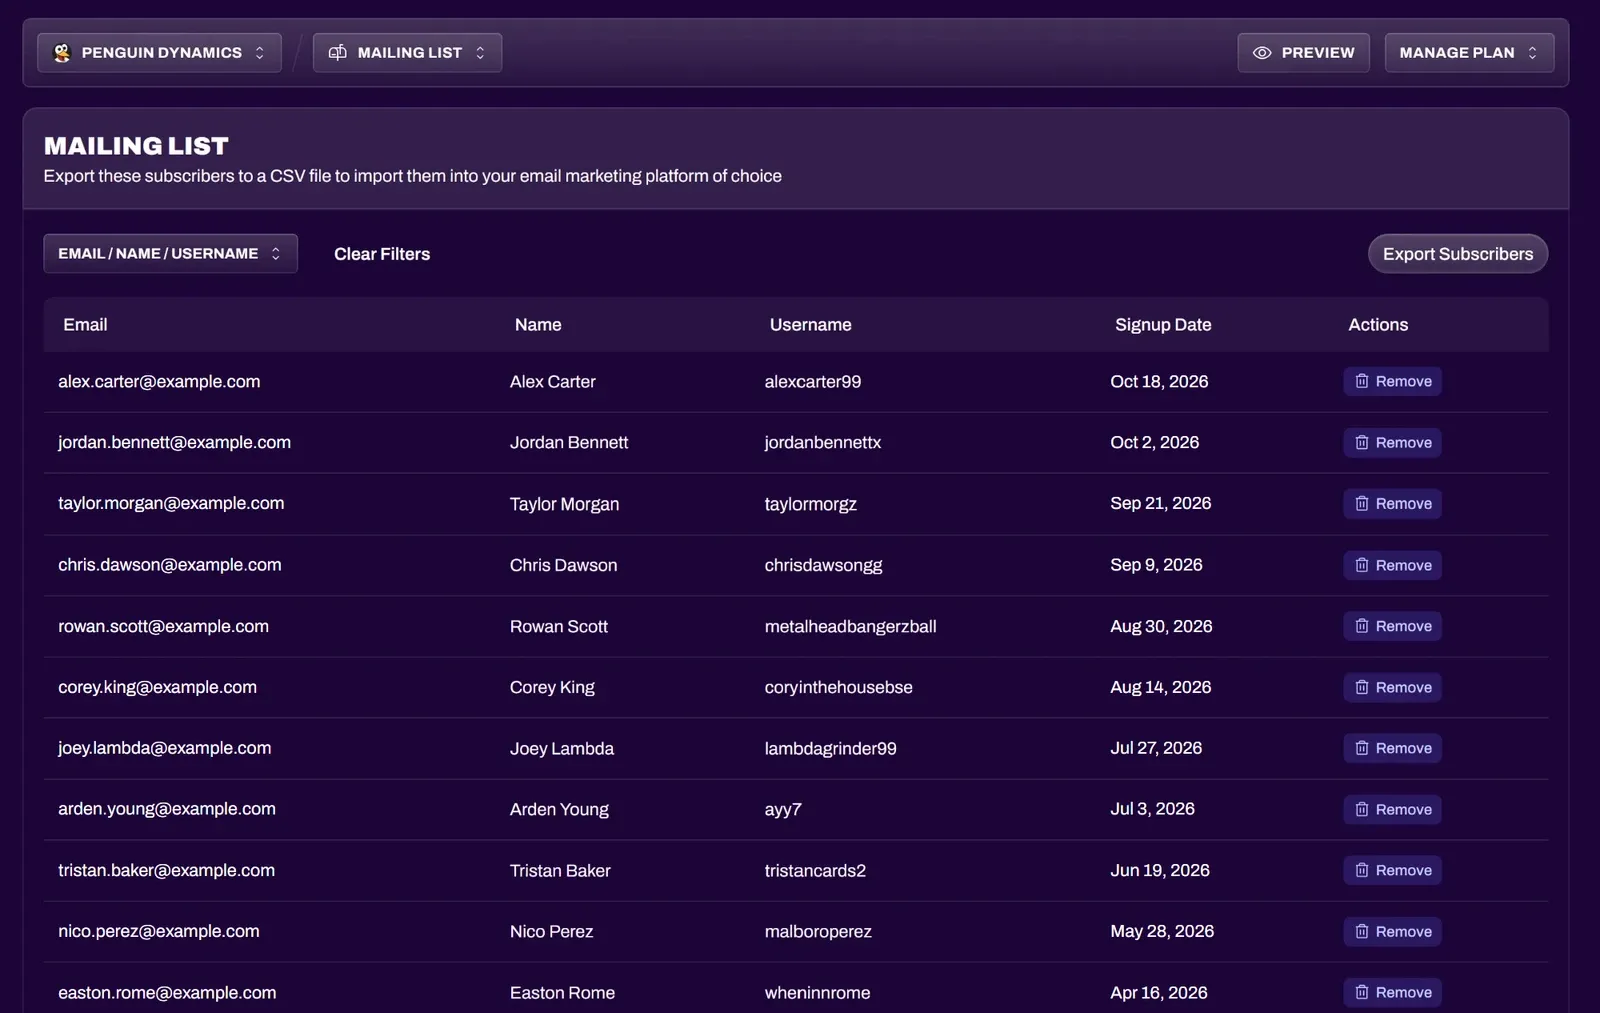Clear Filters on the subscriber table
This screenshot has width=1600, height=1013.
382,254
